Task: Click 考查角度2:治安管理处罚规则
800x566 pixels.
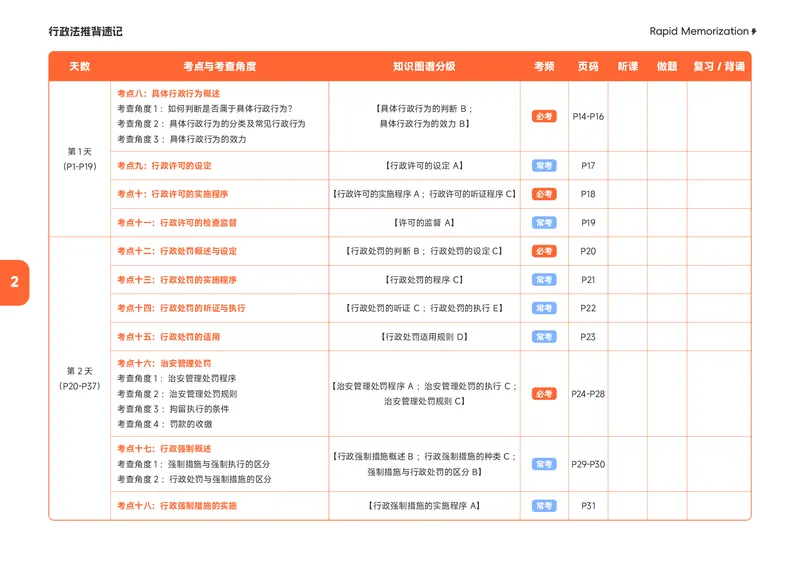Action: tap(177, 394)
